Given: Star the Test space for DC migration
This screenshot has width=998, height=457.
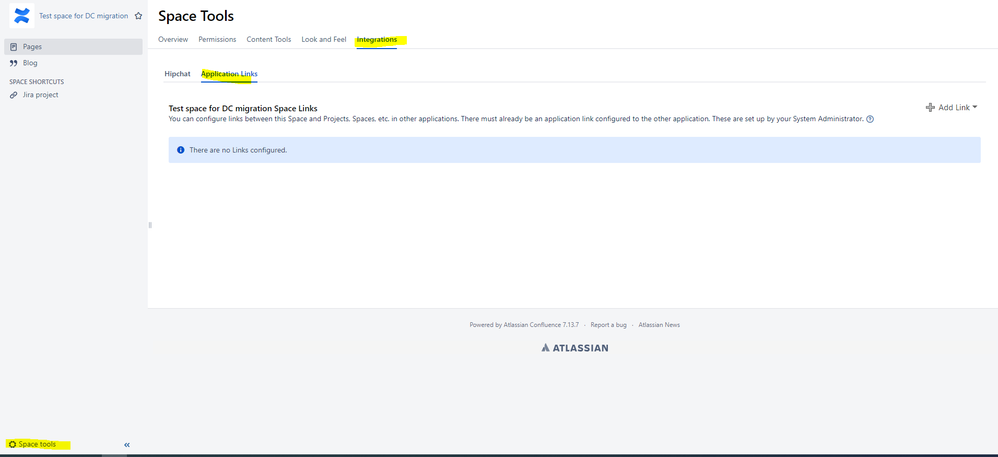Looking at the screenshot, I should tap(138, 16).
